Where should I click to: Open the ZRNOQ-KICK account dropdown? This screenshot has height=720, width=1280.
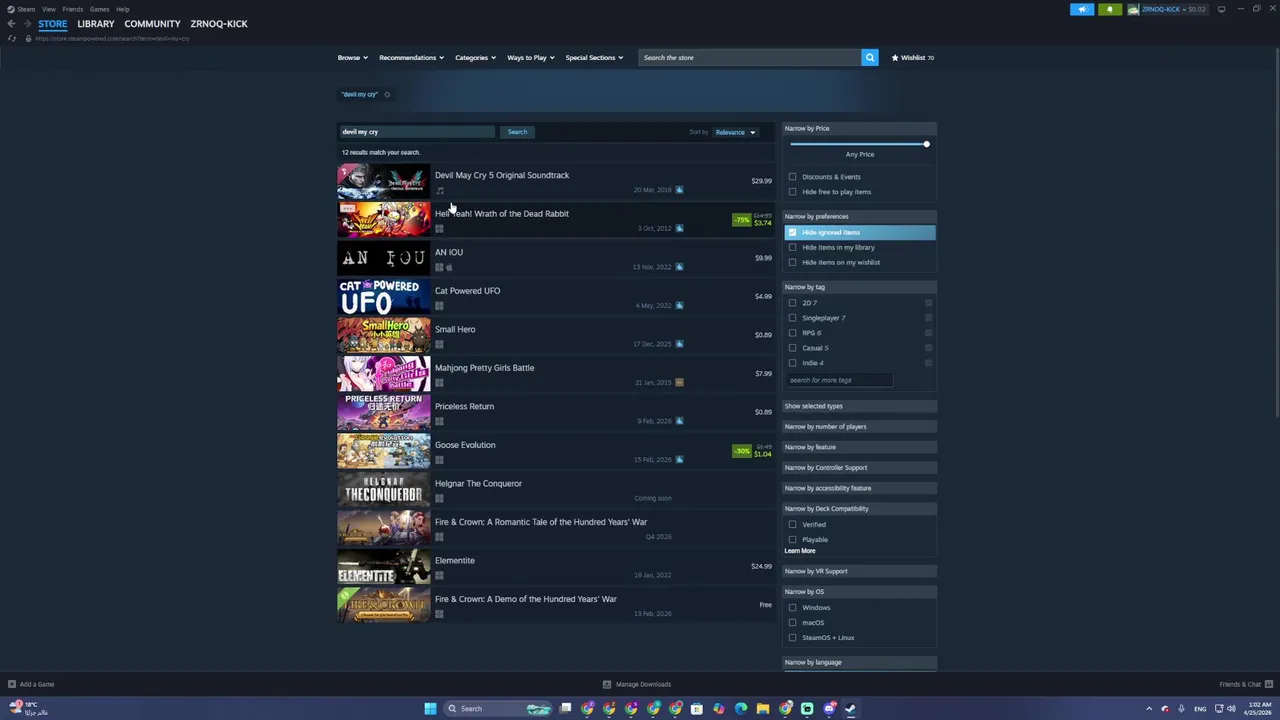[1169, 9]
